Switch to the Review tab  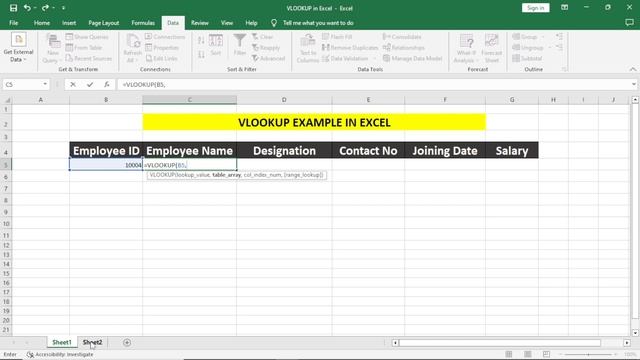click(x=200, y=23)
